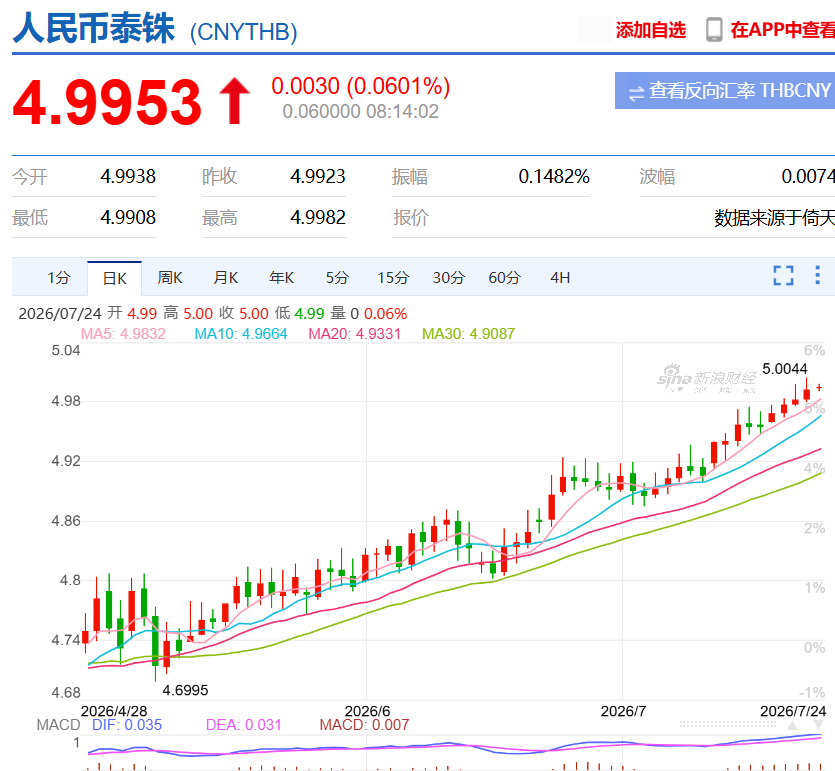Click the DEA: 0.031 indicator label

tap(243, 725)
